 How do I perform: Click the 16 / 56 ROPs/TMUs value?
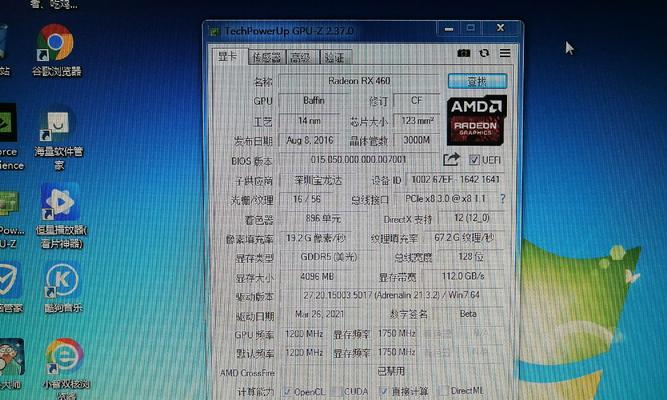(x=307, y=199)
